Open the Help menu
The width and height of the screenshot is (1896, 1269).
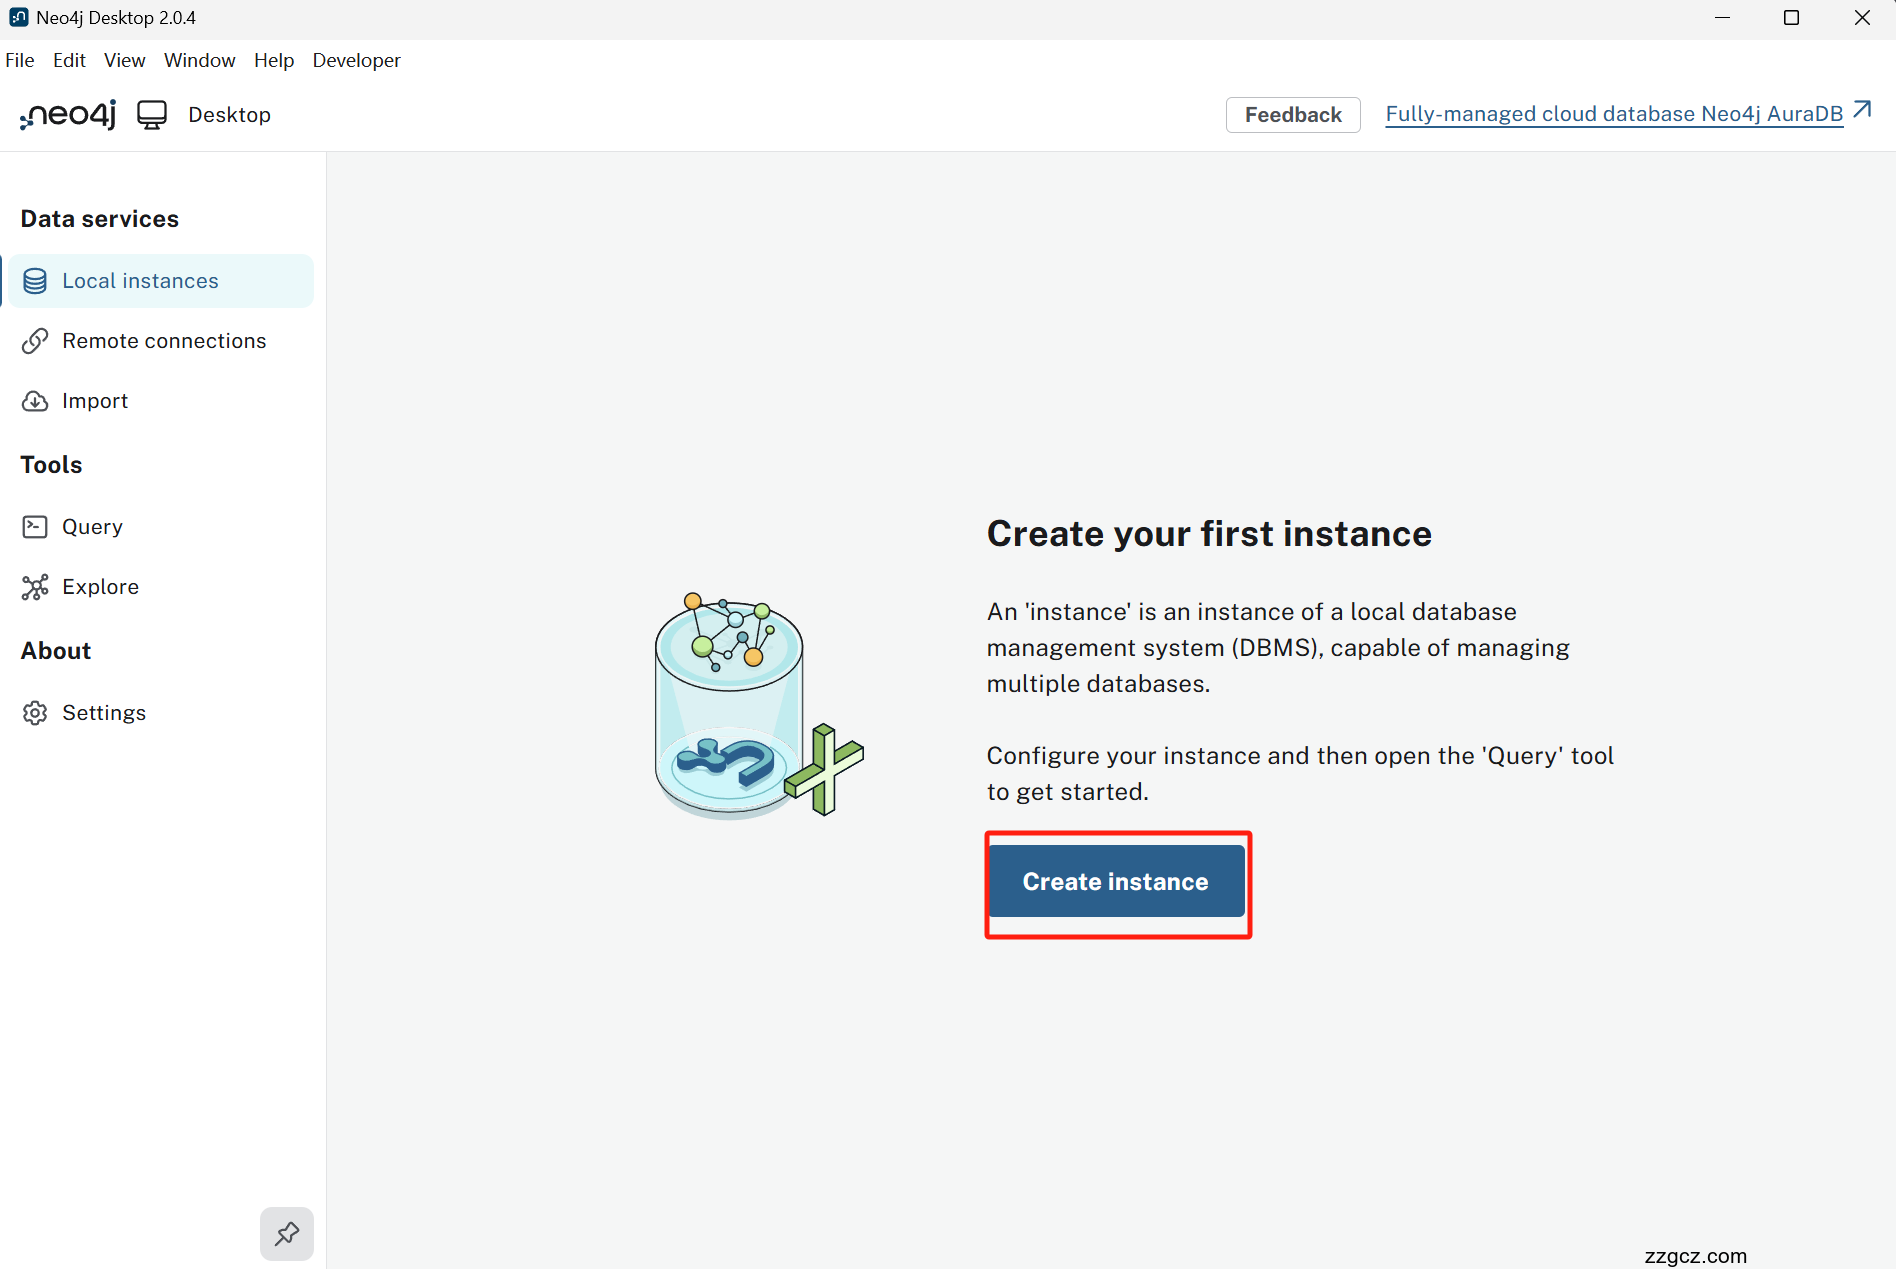tap(274, 60)
